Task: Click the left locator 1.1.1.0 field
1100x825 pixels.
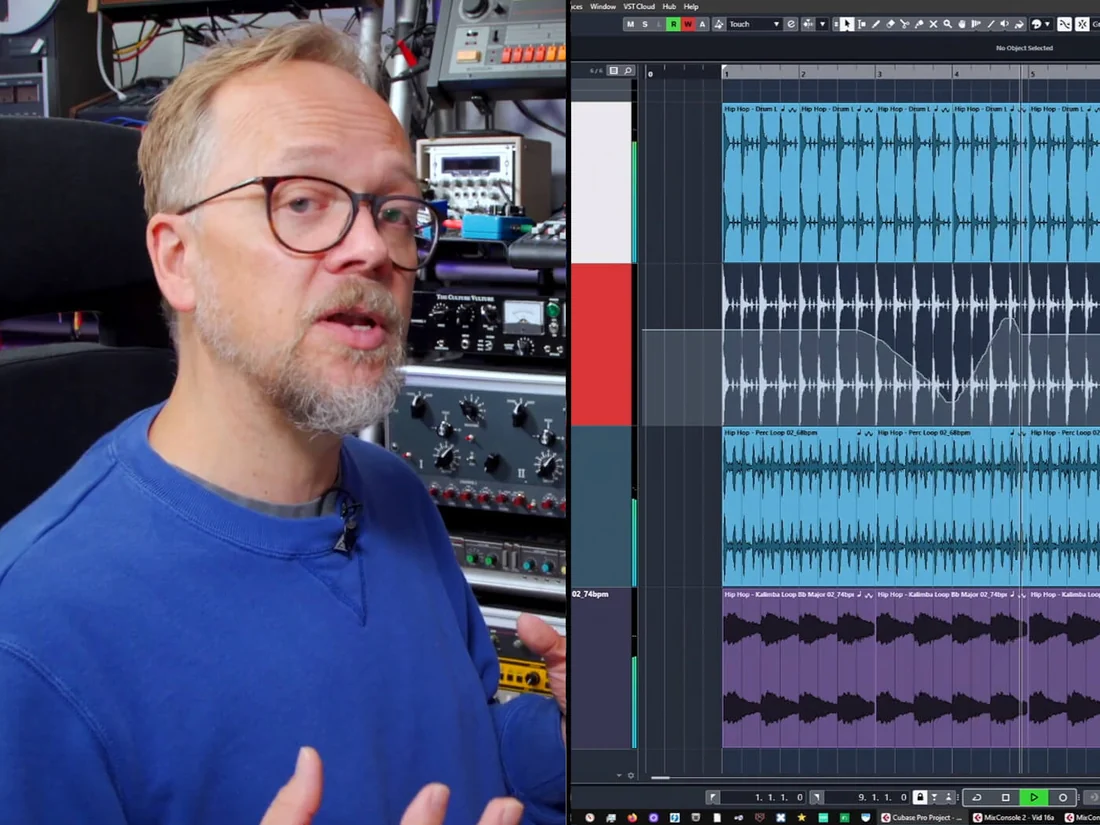Action: coord(764,798)
